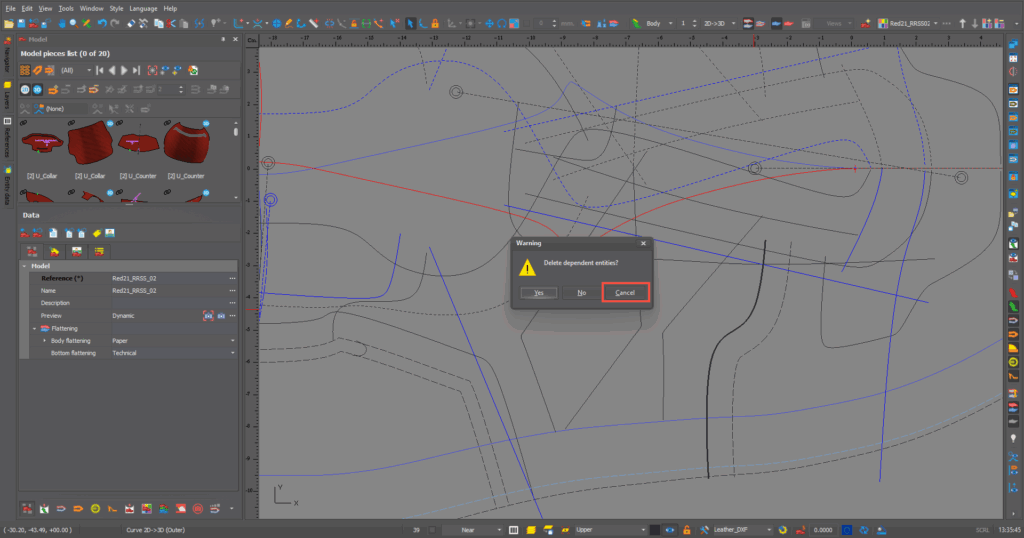This screenshot has width=1024, height=538.
Task: Toggle the visibility eye icon in status bar
Action: coord(670,529)
